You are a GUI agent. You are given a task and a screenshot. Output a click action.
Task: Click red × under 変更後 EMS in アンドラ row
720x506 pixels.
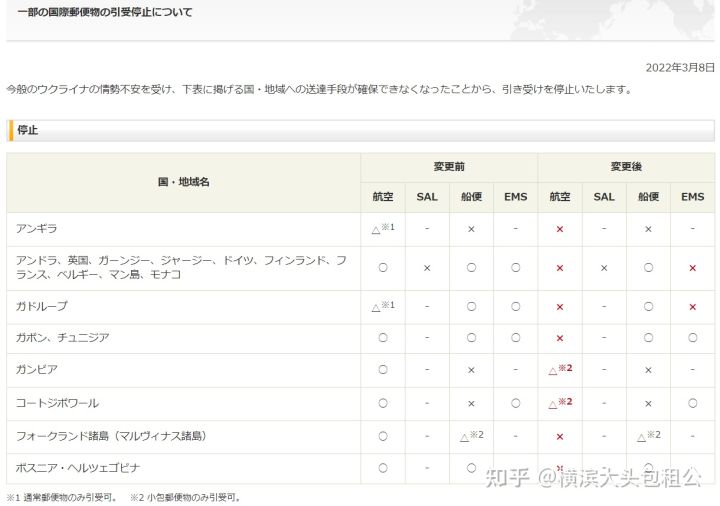click(692, 268)
